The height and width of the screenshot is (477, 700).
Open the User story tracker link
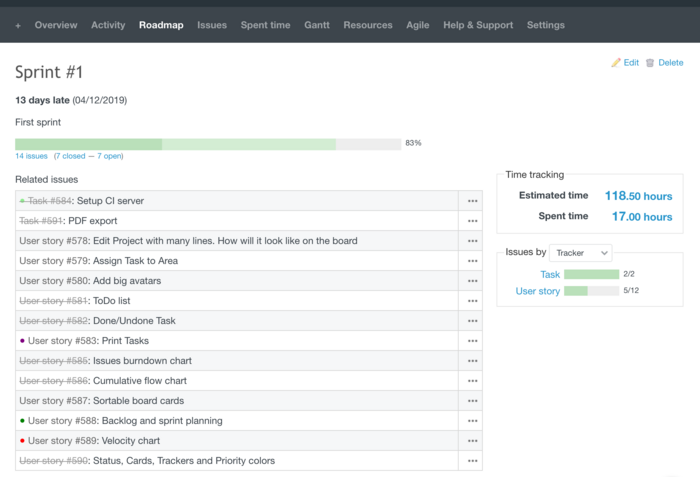click(537, 291)
